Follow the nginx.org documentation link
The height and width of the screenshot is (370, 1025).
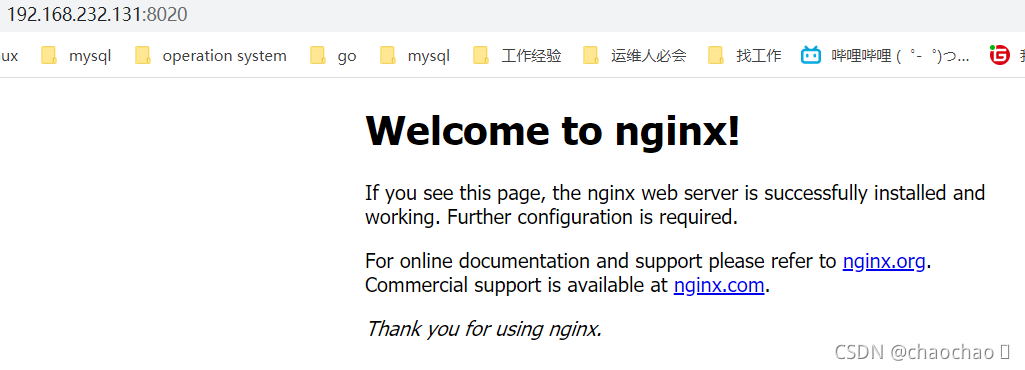tap(884, 261)
